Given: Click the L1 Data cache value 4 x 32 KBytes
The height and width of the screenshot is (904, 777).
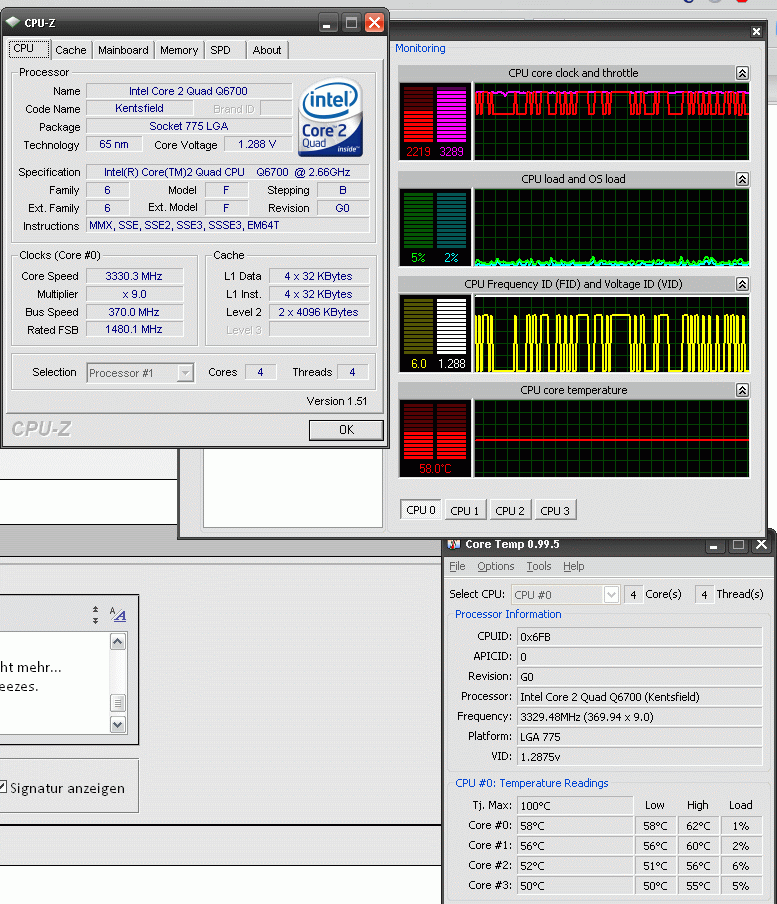Looking at the screenshot, I should (x=319, y=276).
